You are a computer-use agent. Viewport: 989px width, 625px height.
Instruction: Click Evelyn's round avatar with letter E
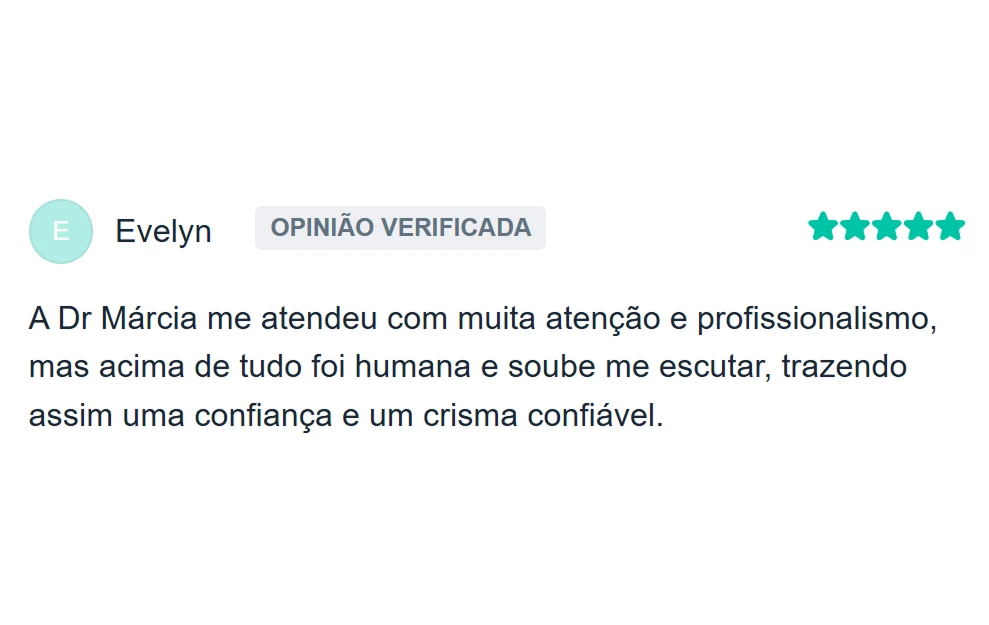click(x=60, y=231)
